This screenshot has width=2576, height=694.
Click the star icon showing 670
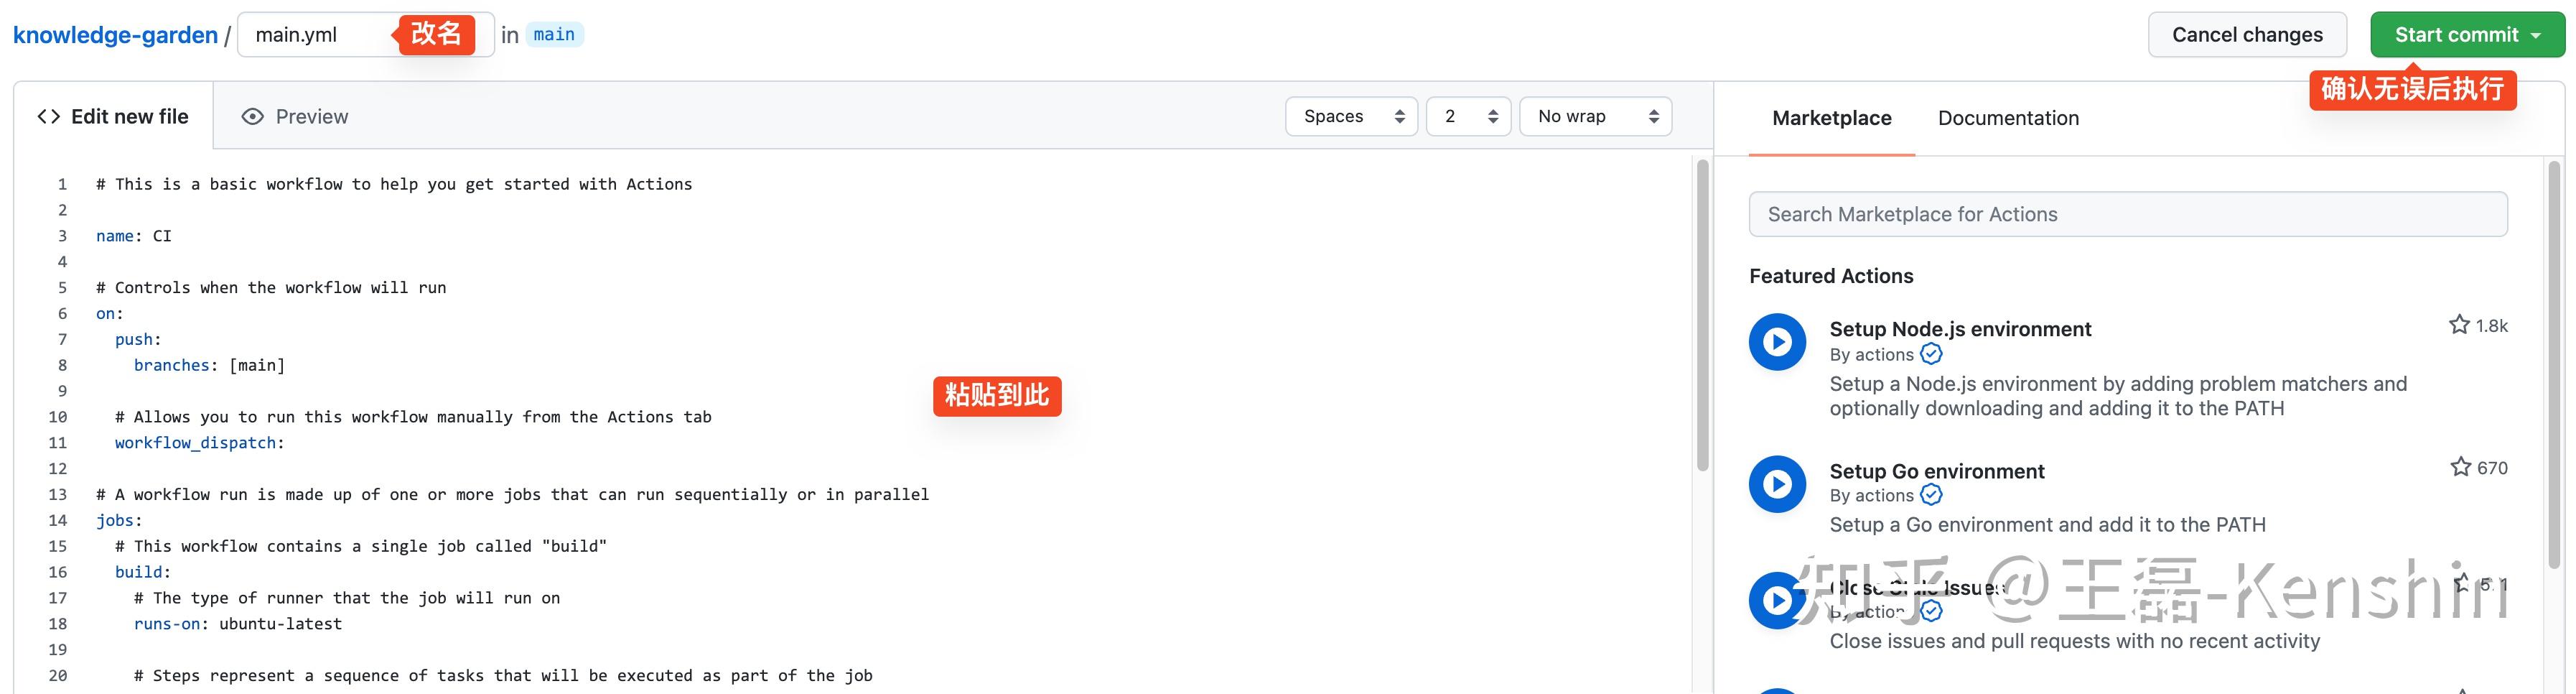pos(2460,466)
